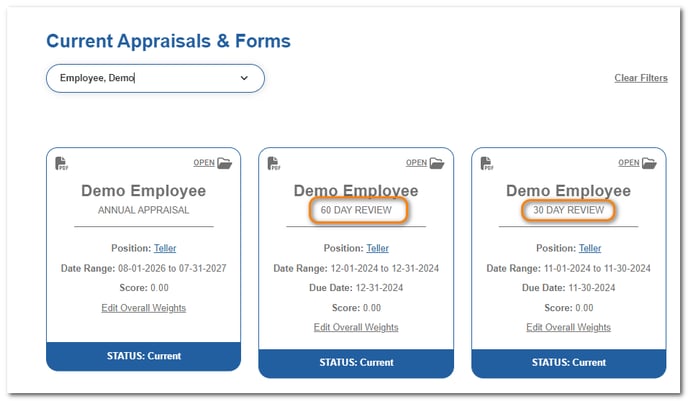Clear Filters link at top right

641,78
